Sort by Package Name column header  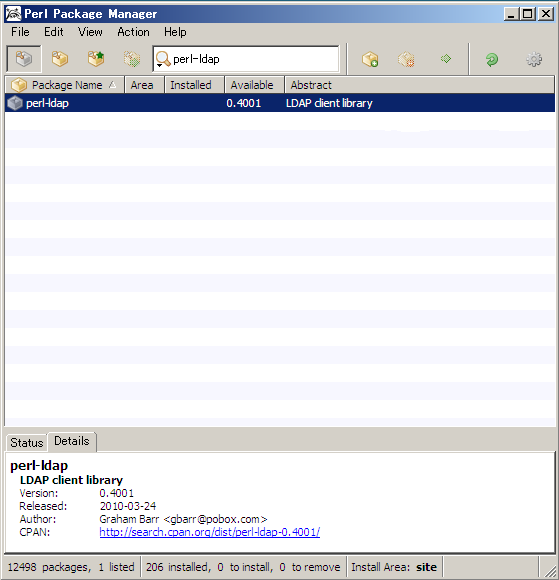tap(65, 85)
